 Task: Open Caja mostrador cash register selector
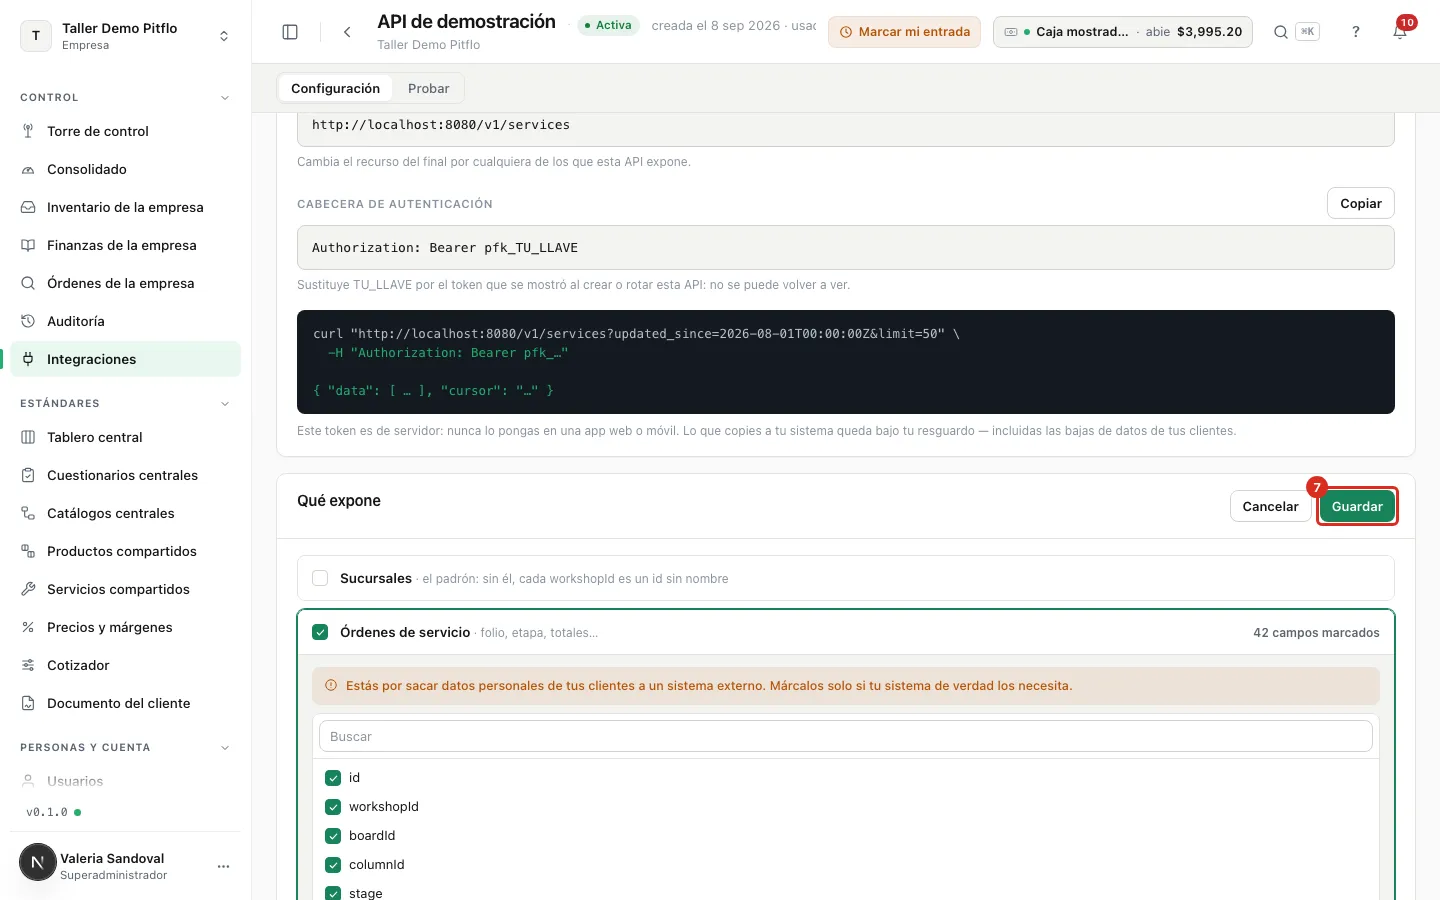click(x=1122, y=32)
